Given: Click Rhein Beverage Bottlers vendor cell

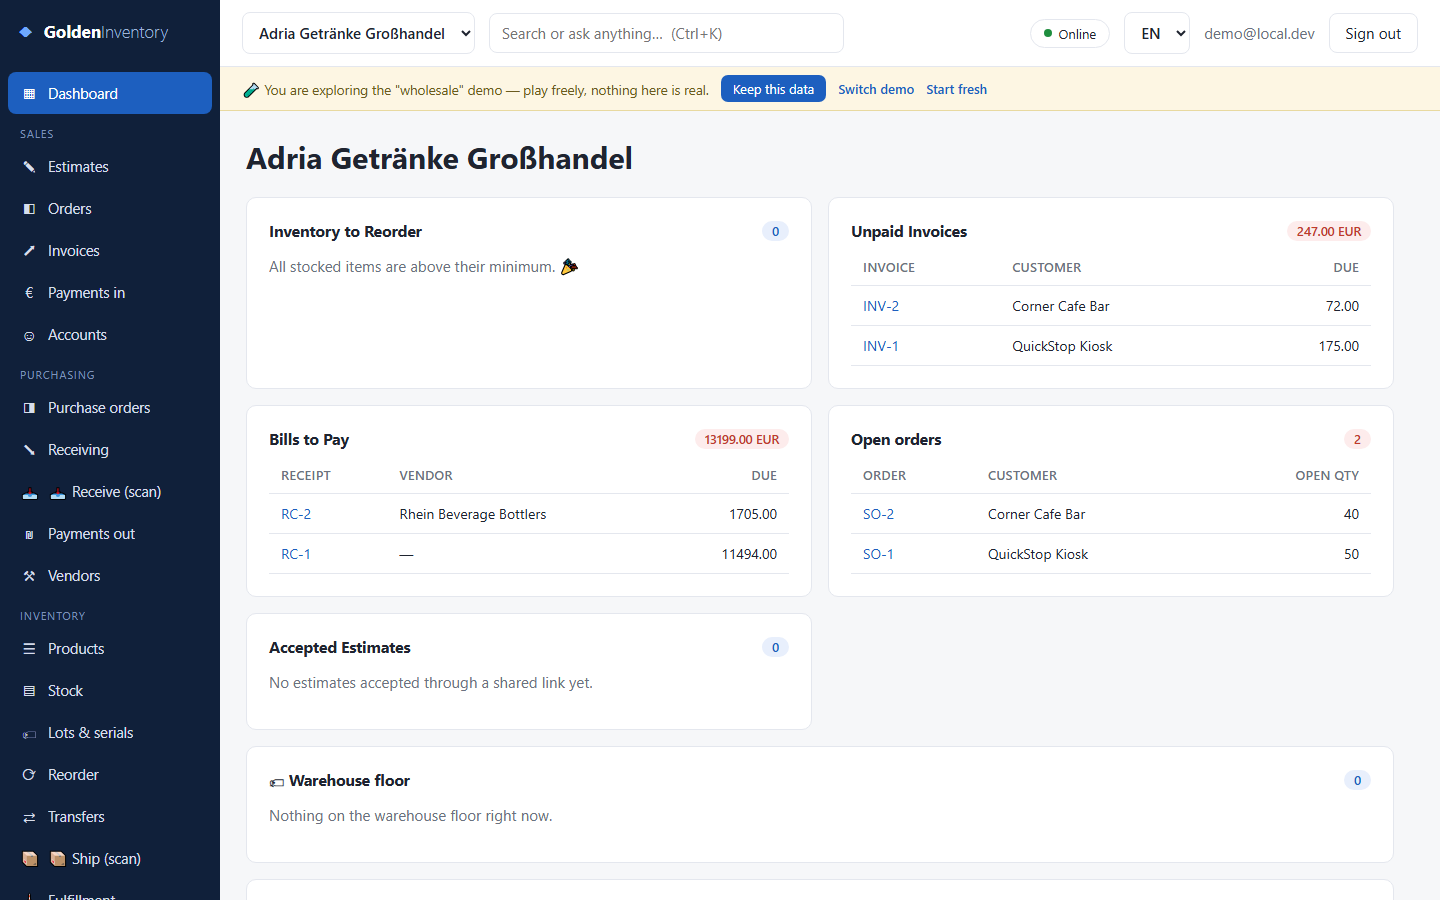Looking at the screenshot, I should pyautogui.click(x=473, y=514).
